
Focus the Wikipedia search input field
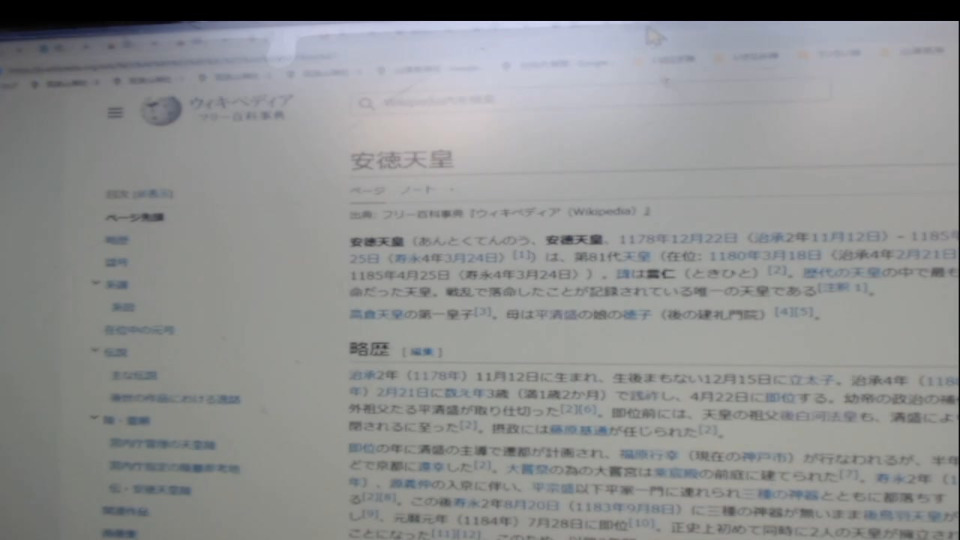click(593, 97)
